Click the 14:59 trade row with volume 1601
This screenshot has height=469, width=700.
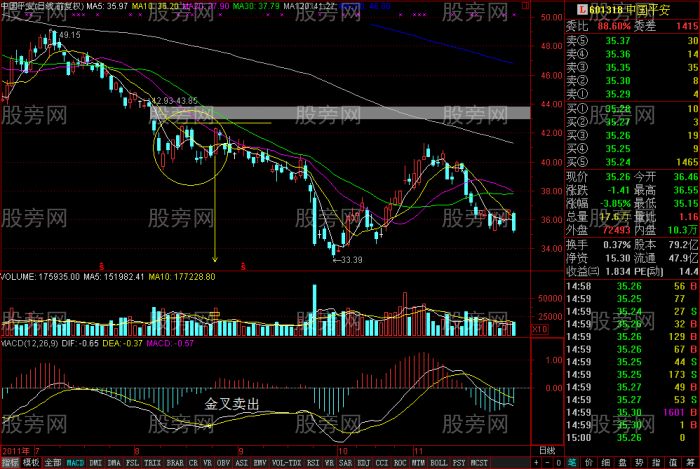click(632, 412)
